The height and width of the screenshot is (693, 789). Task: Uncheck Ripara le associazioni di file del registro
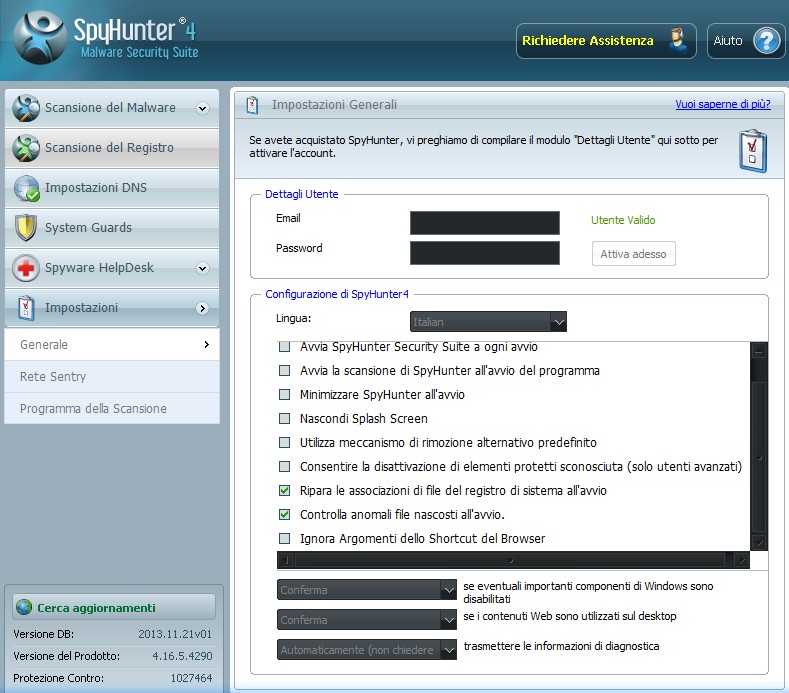[x=284, y=490]
